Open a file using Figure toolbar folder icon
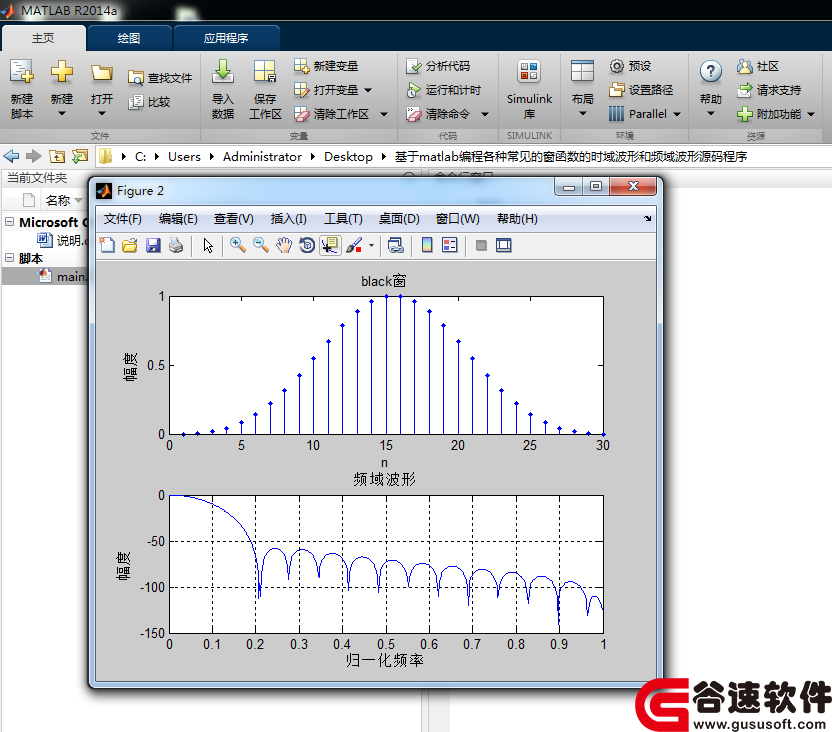Screen dimensions: 832x732 click(130, 245)
